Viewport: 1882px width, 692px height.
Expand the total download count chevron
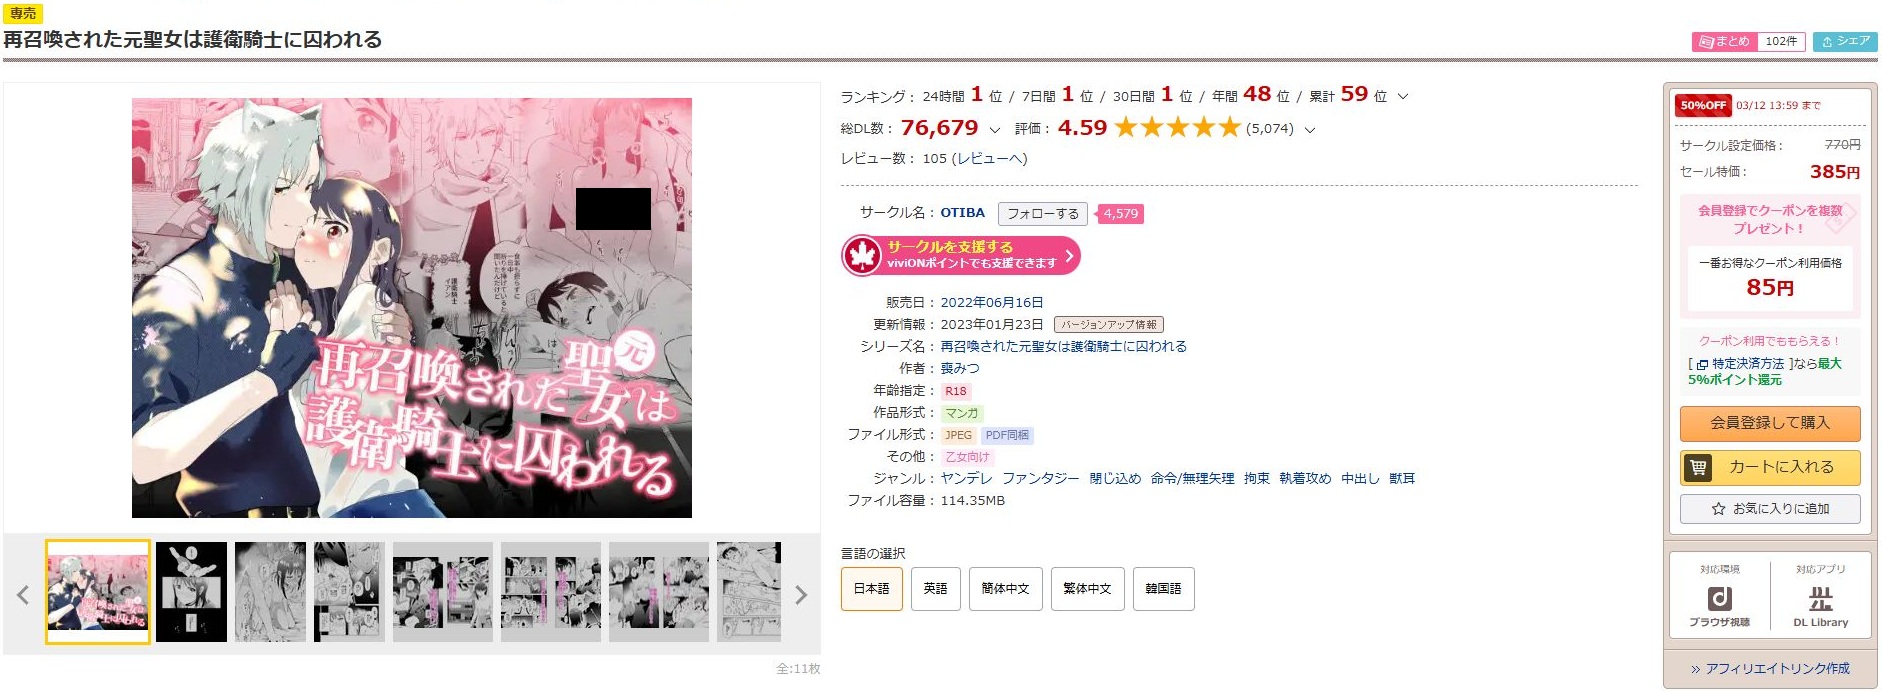[x=994, y=129]
